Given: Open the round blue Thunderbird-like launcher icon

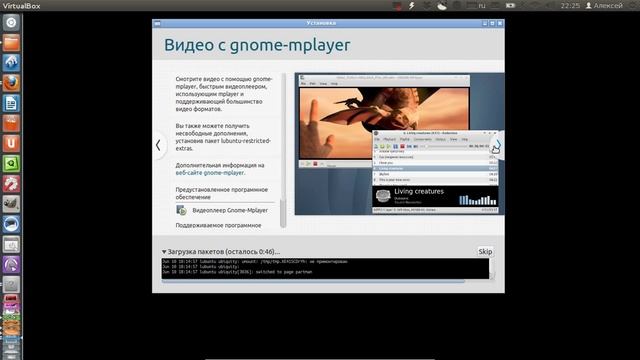Looking at the screenshot, I should coord(11,224).
